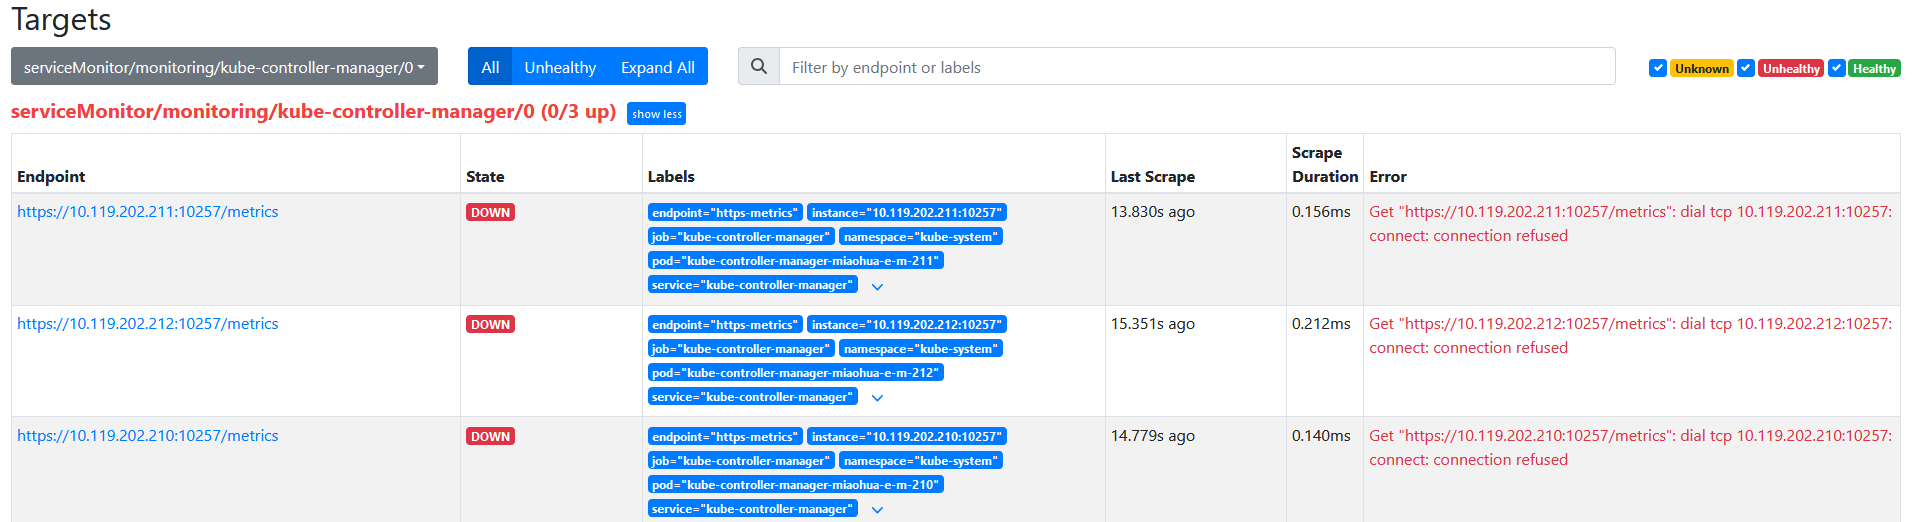1916x522 pixels.
Task: Focus the Filter by endpoint or labels field
Action: coord(1197,66)
